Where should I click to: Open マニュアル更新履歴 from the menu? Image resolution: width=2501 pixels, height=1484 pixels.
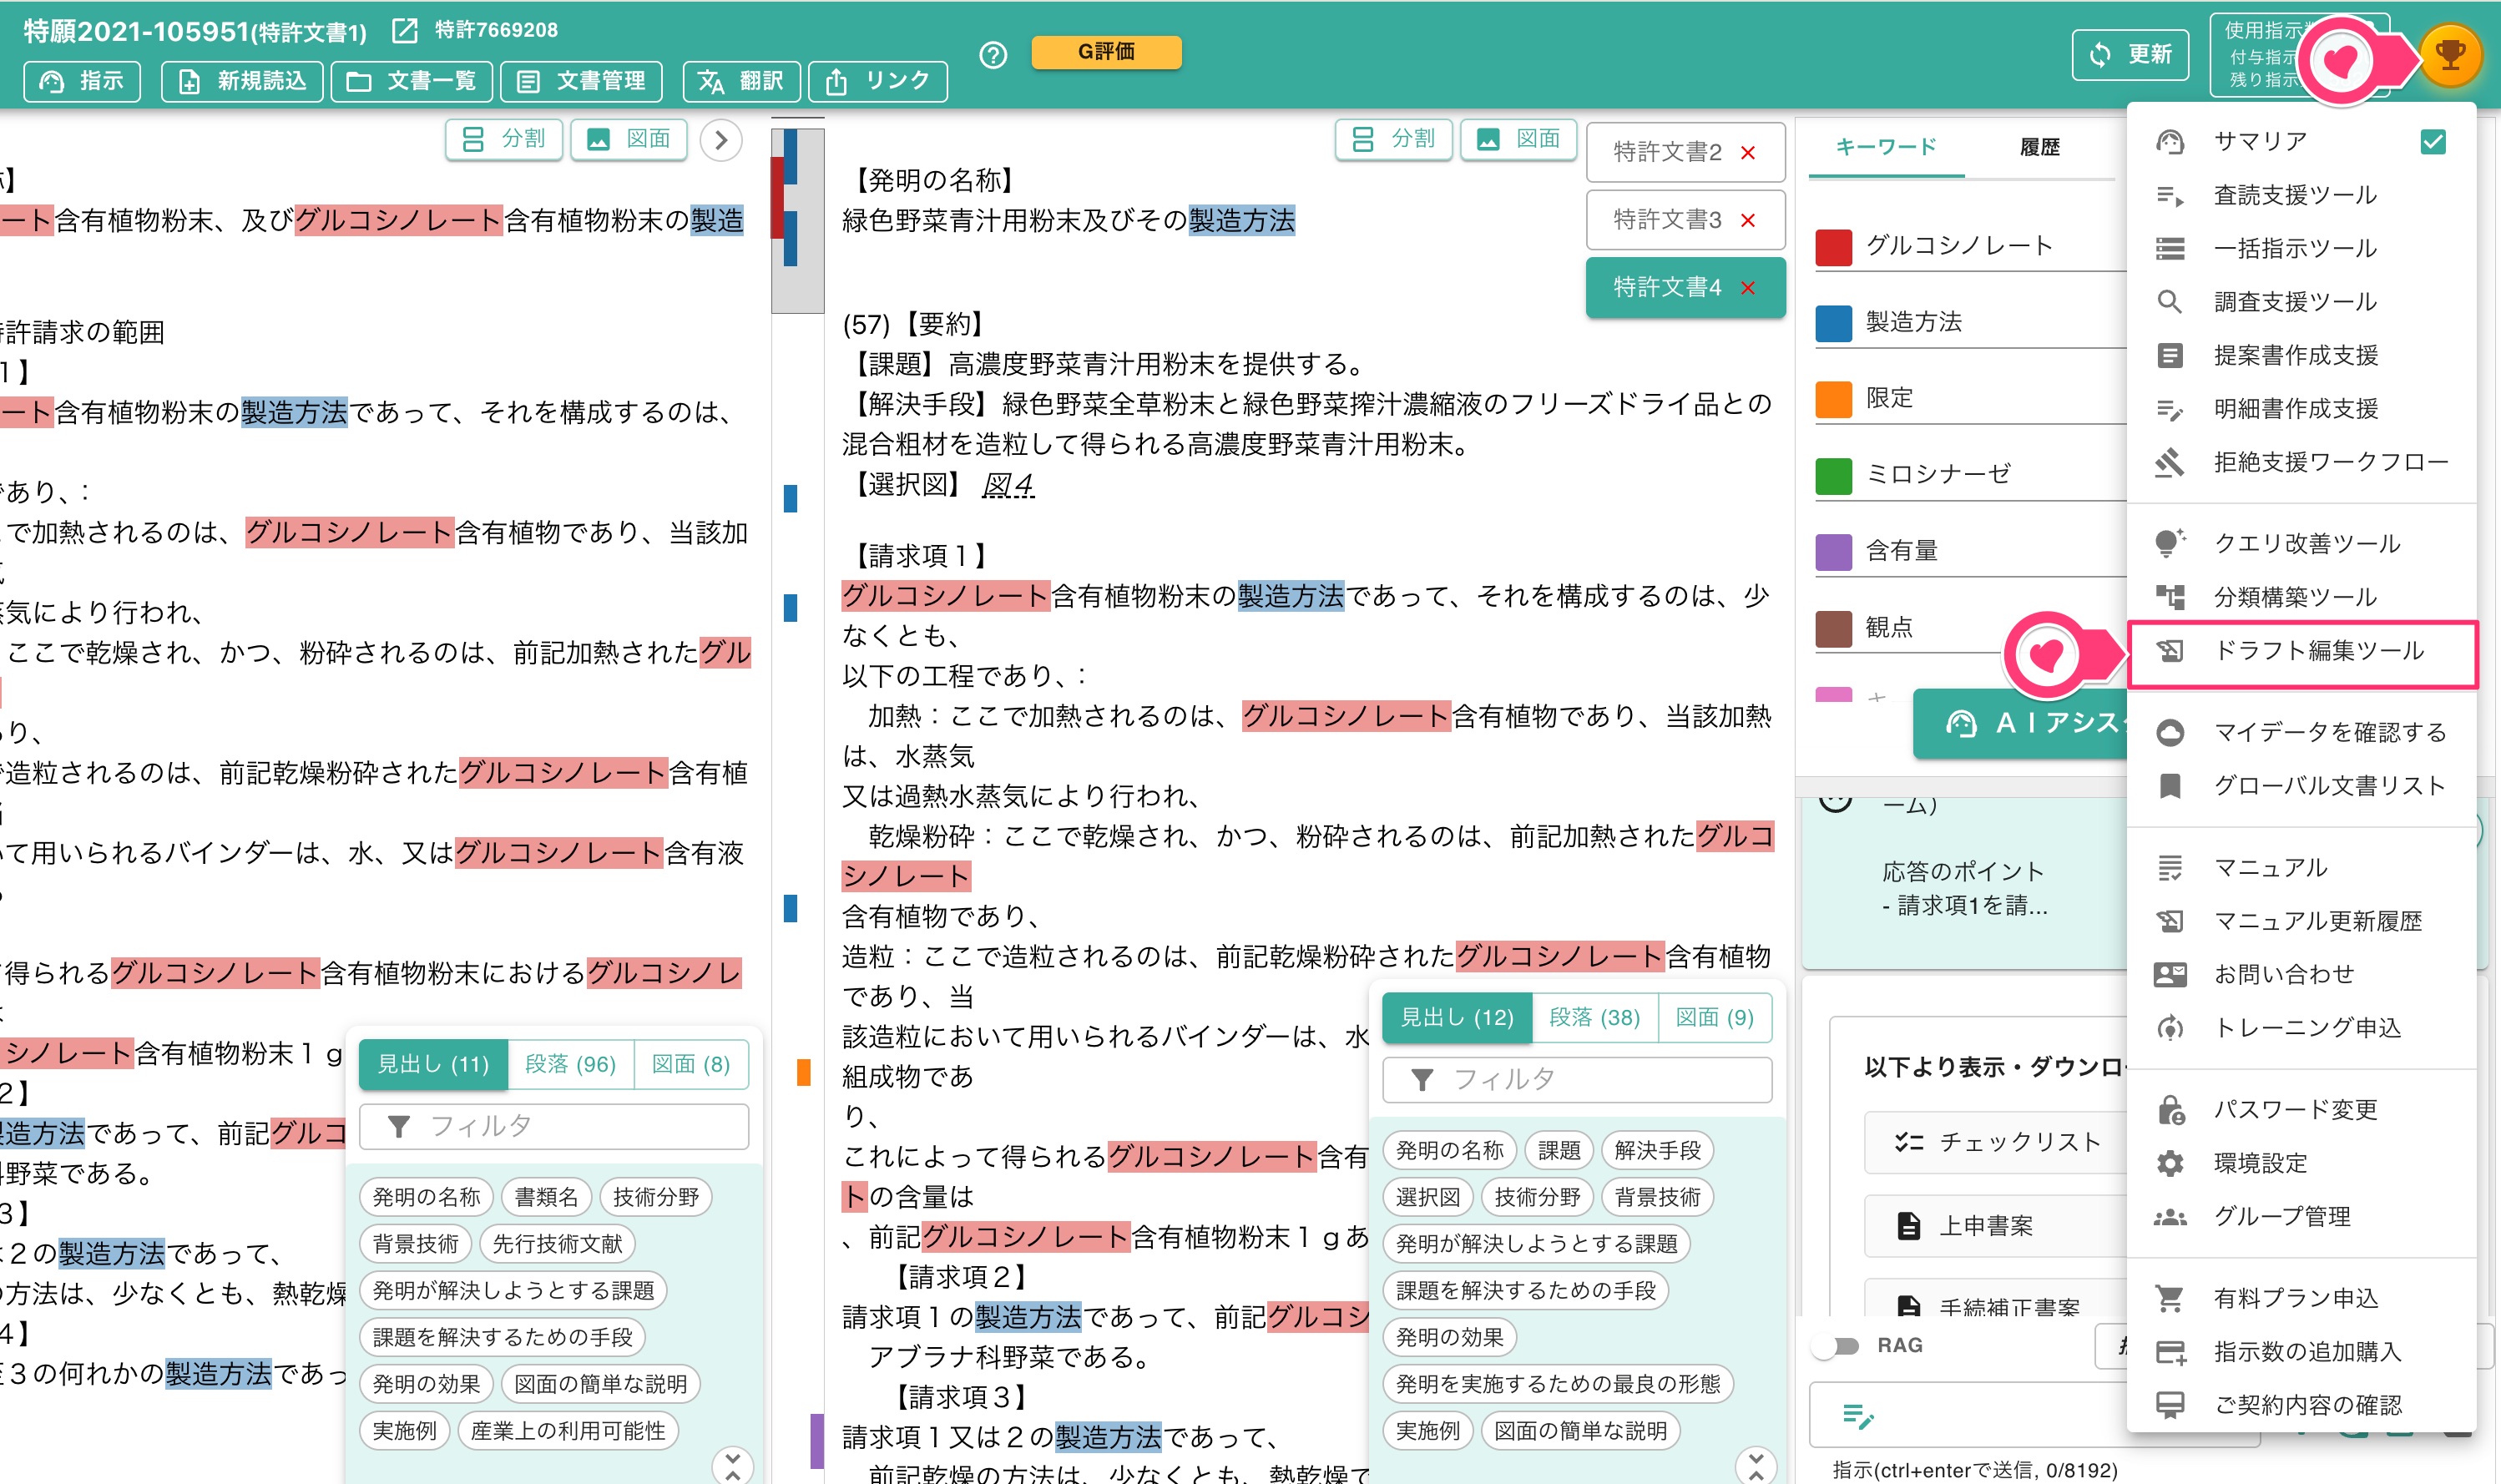[2301, 921]
